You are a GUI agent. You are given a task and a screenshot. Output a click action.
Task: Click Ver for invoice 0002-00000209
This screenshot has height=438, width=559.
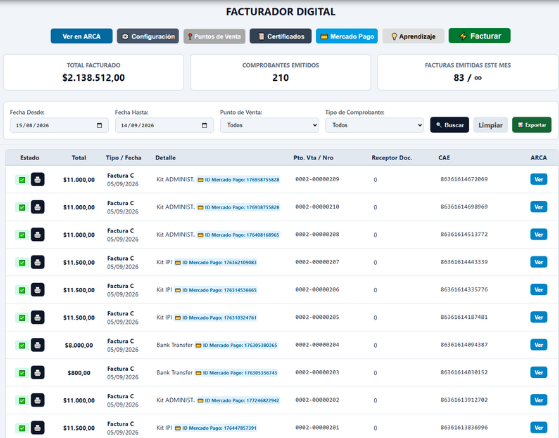539,179
